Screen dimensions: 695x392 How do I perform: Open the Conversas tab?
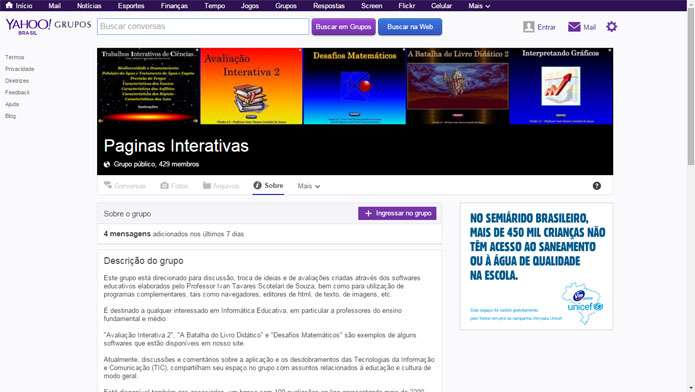click(125, 185)
